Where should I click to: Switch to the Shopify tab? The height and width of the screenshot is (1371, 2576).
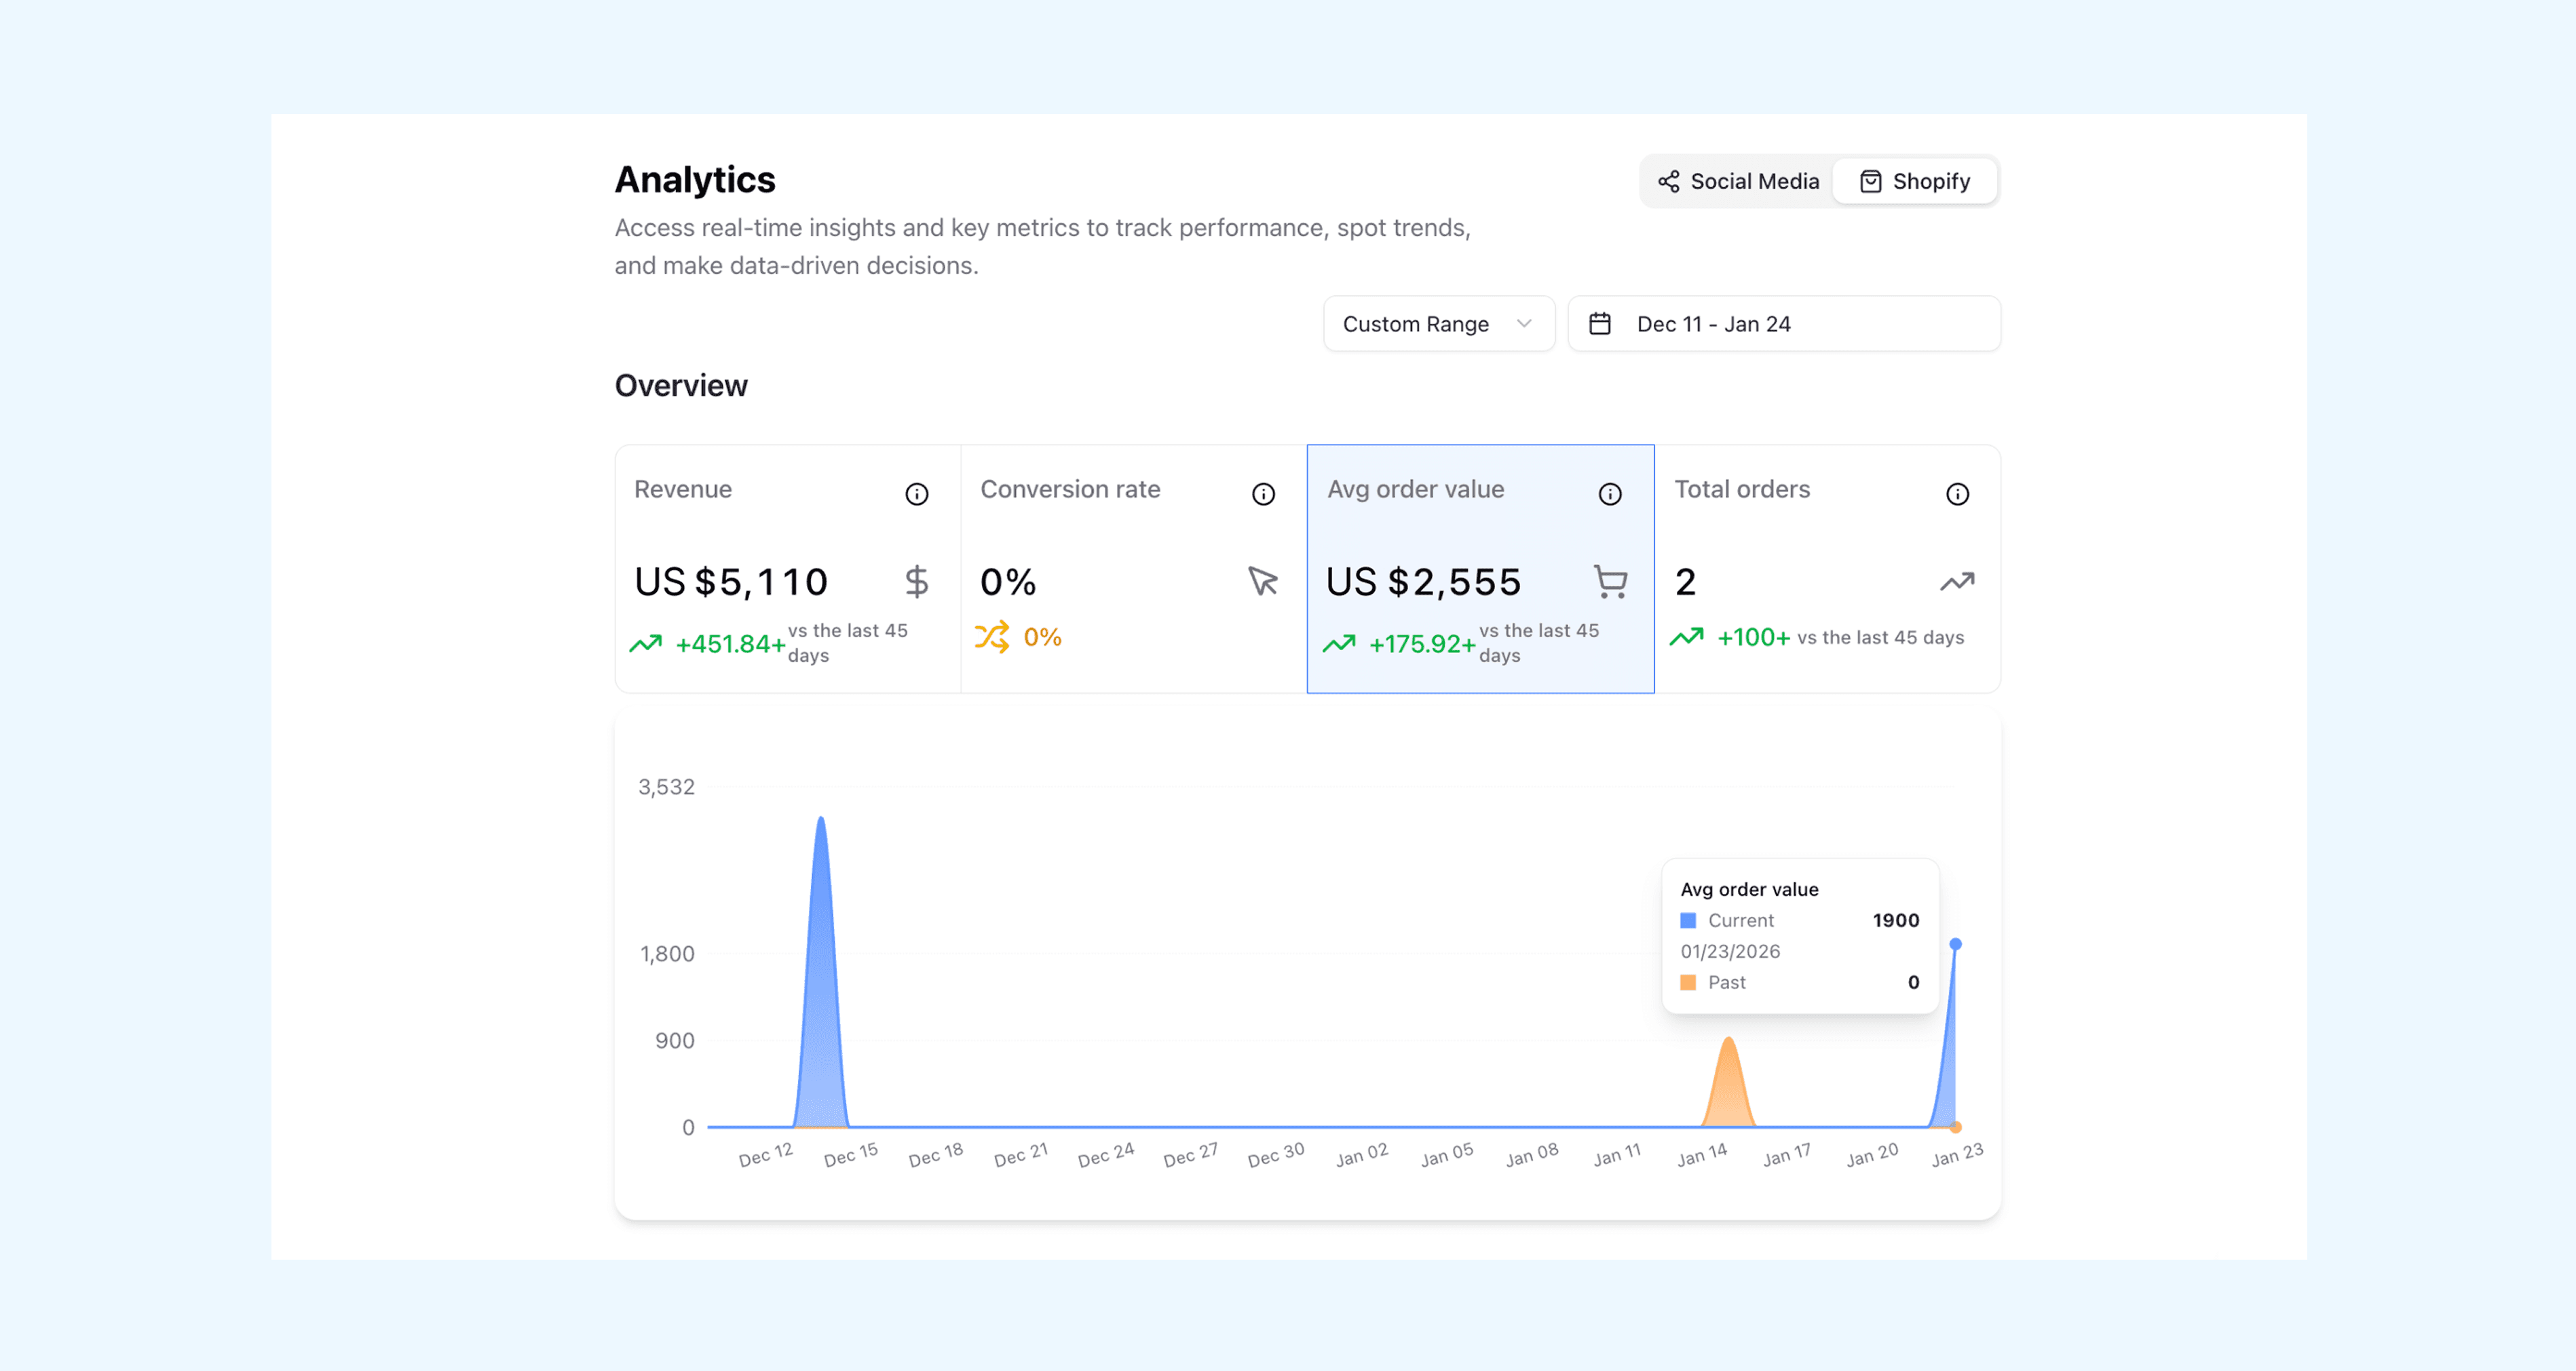tap(1914, 181)
